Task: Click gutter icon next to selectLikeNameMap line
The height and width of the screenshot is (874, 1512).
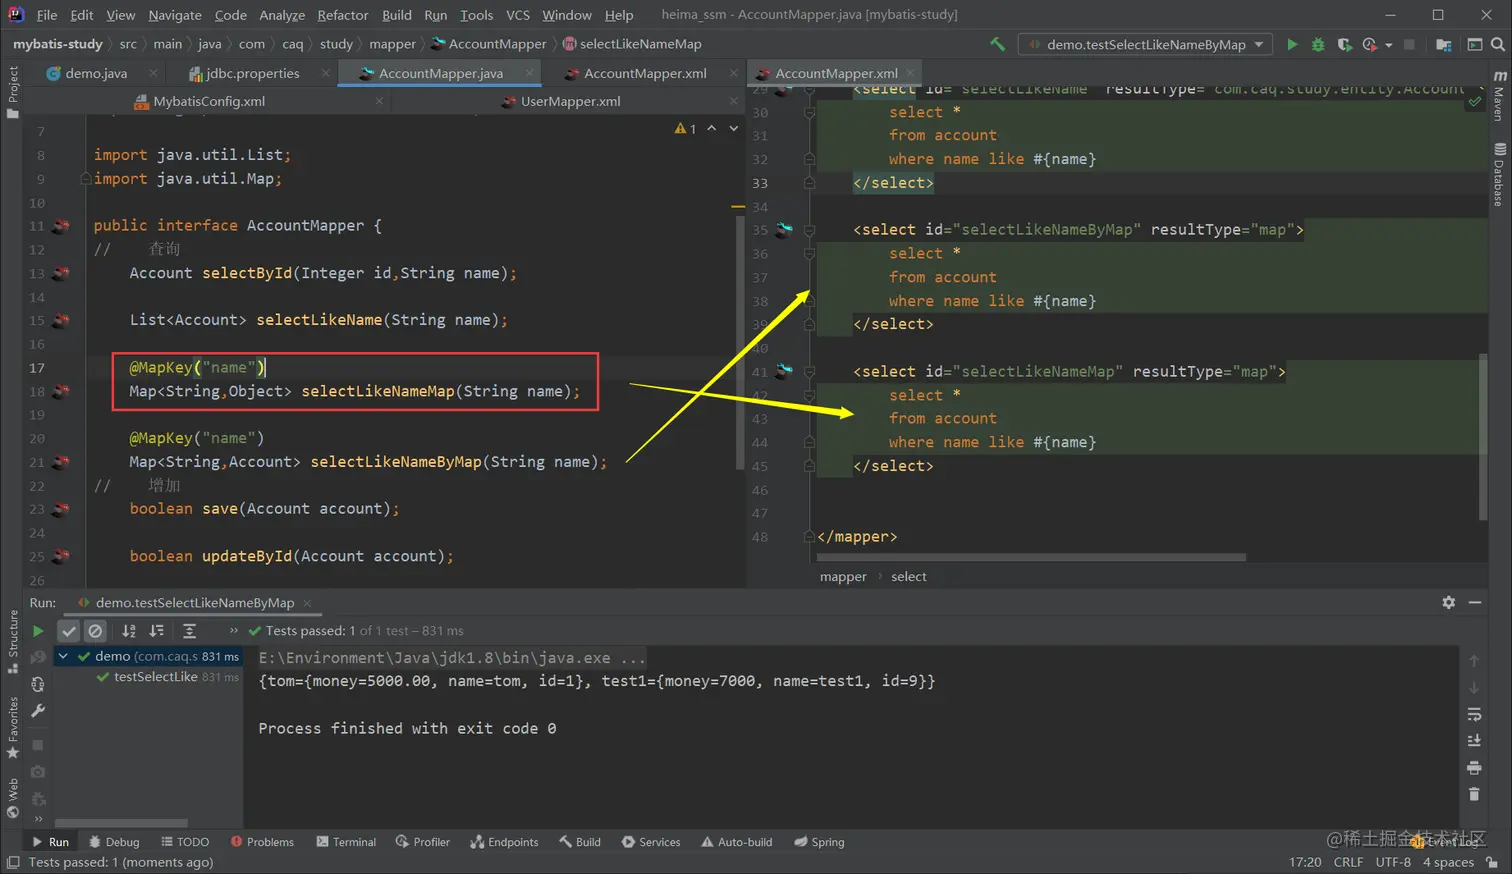Action: click(x=61, y=391)
